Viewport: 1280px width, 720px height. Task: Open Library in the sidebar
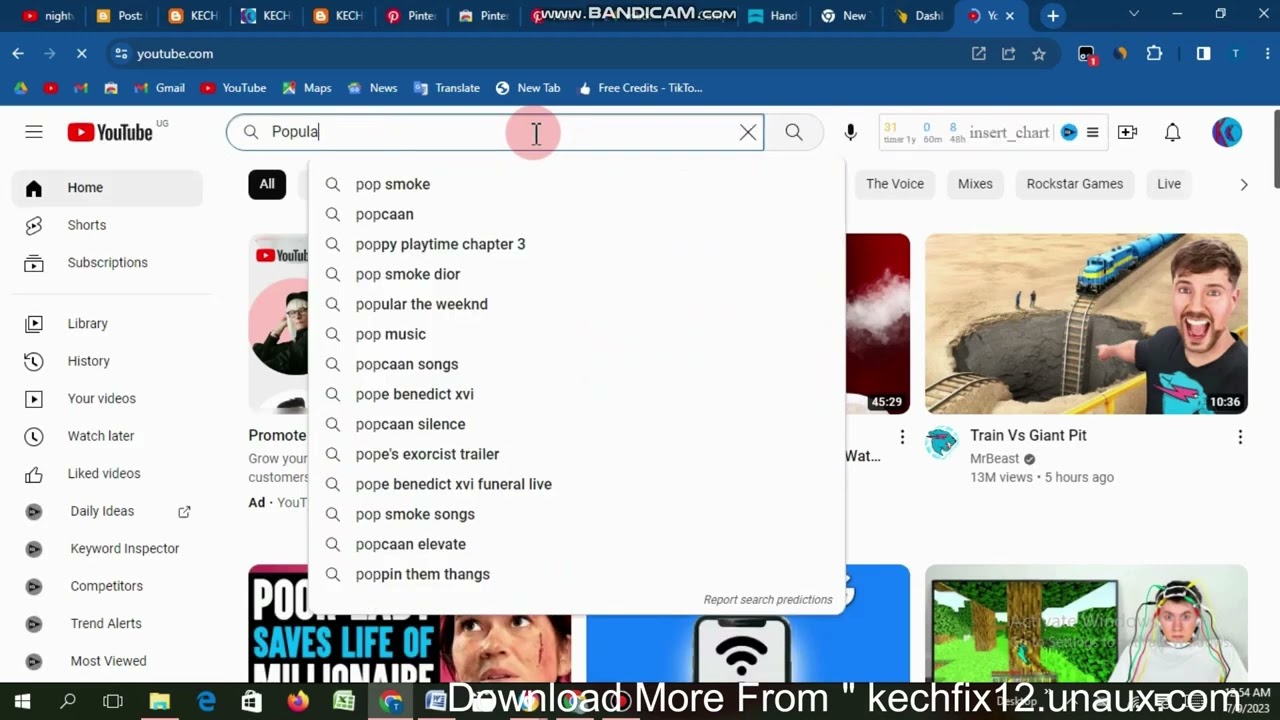107,324
